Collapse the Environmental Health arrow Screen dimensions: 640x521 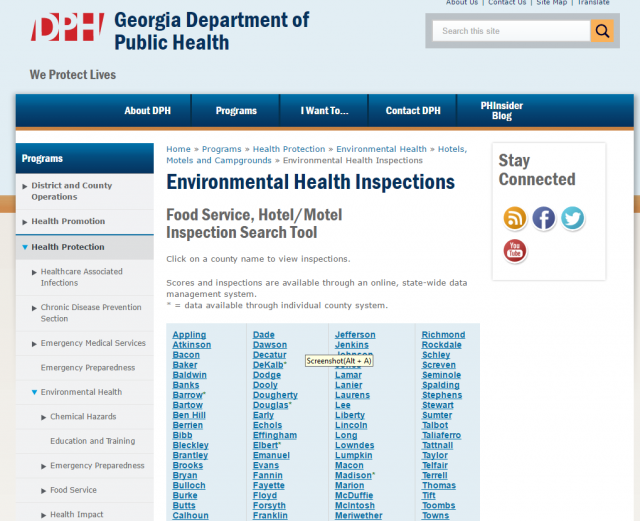(x=34, y=392)
